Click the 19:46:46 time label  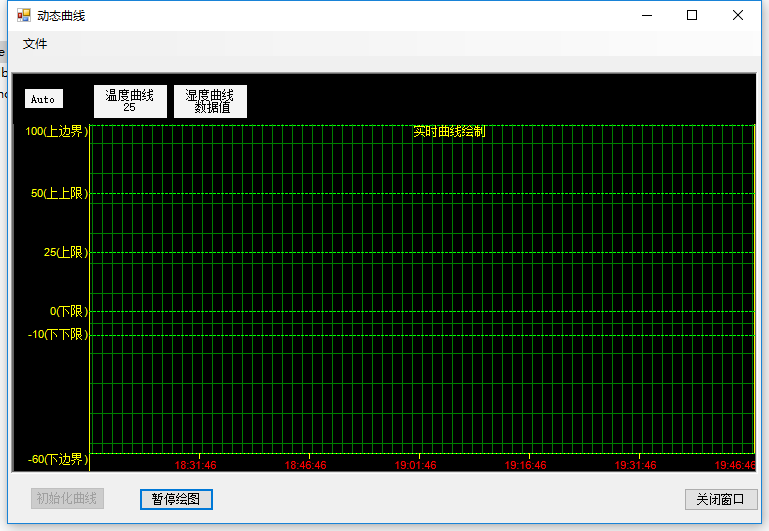pyautogui.click(x=735, y=465)
